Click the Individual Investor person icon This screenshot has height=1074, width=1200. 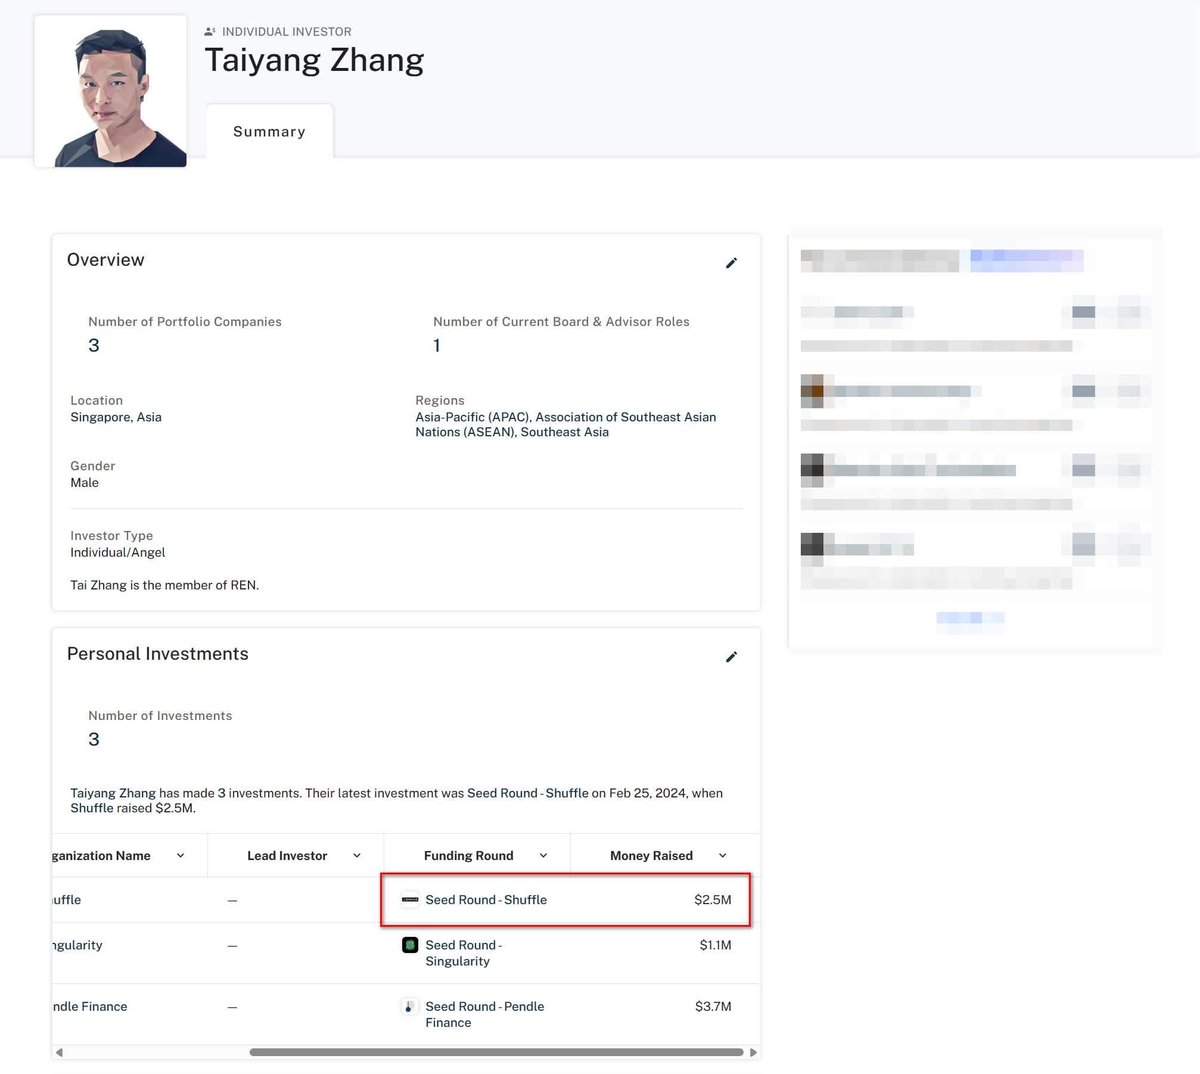pos(210,32)
